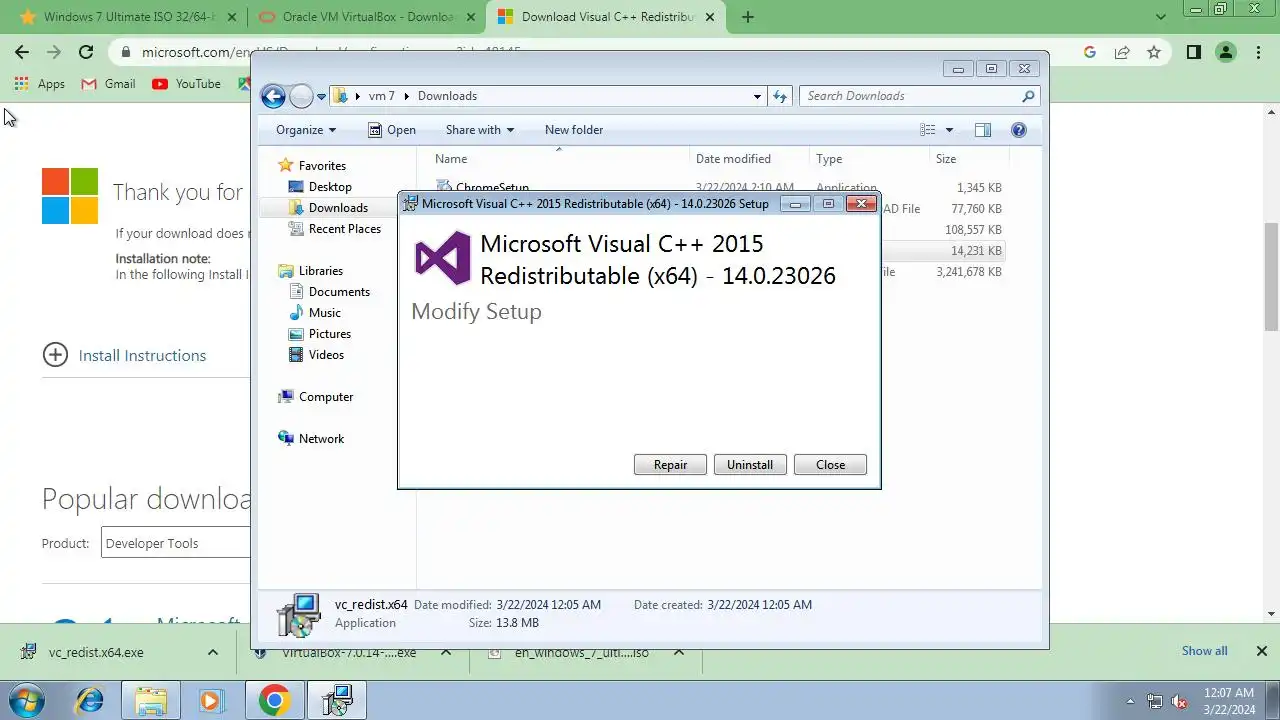Viewport: 1280px width, 720px height.
Task: Click the Google icon in address bar
Action: coord(1090,52)
